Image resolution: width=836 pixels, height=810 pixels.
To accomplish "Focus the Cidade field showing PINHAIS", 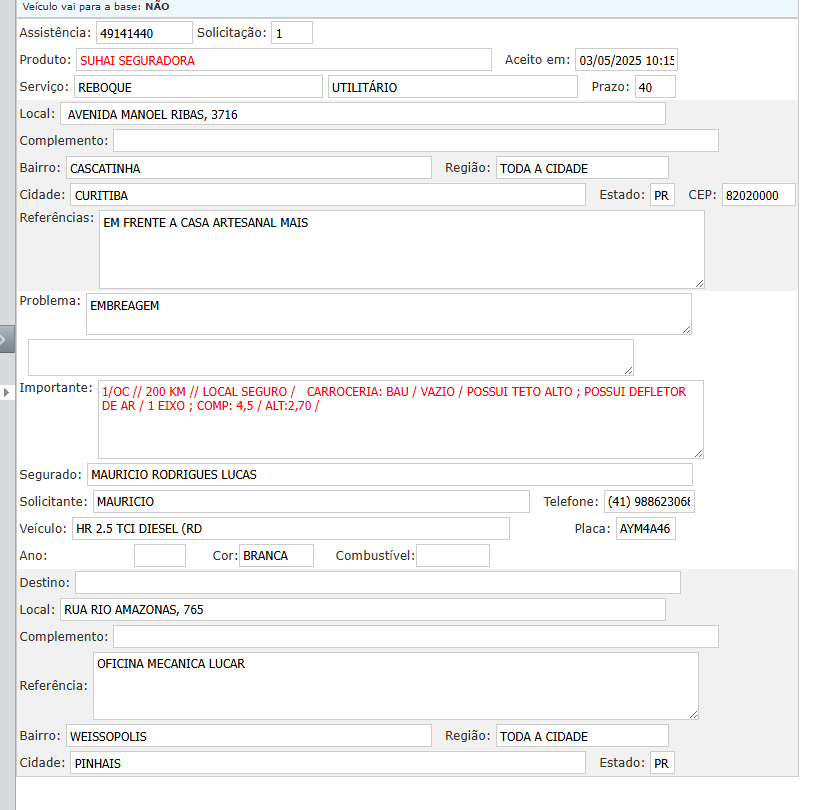I will tap(325, 763).
